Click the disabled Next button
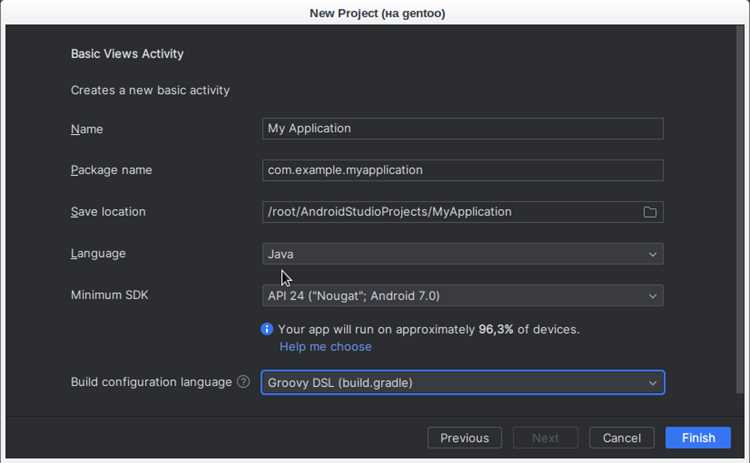Image resolution: width=750 pixels, height=463 pixels. tap(545, 438)
